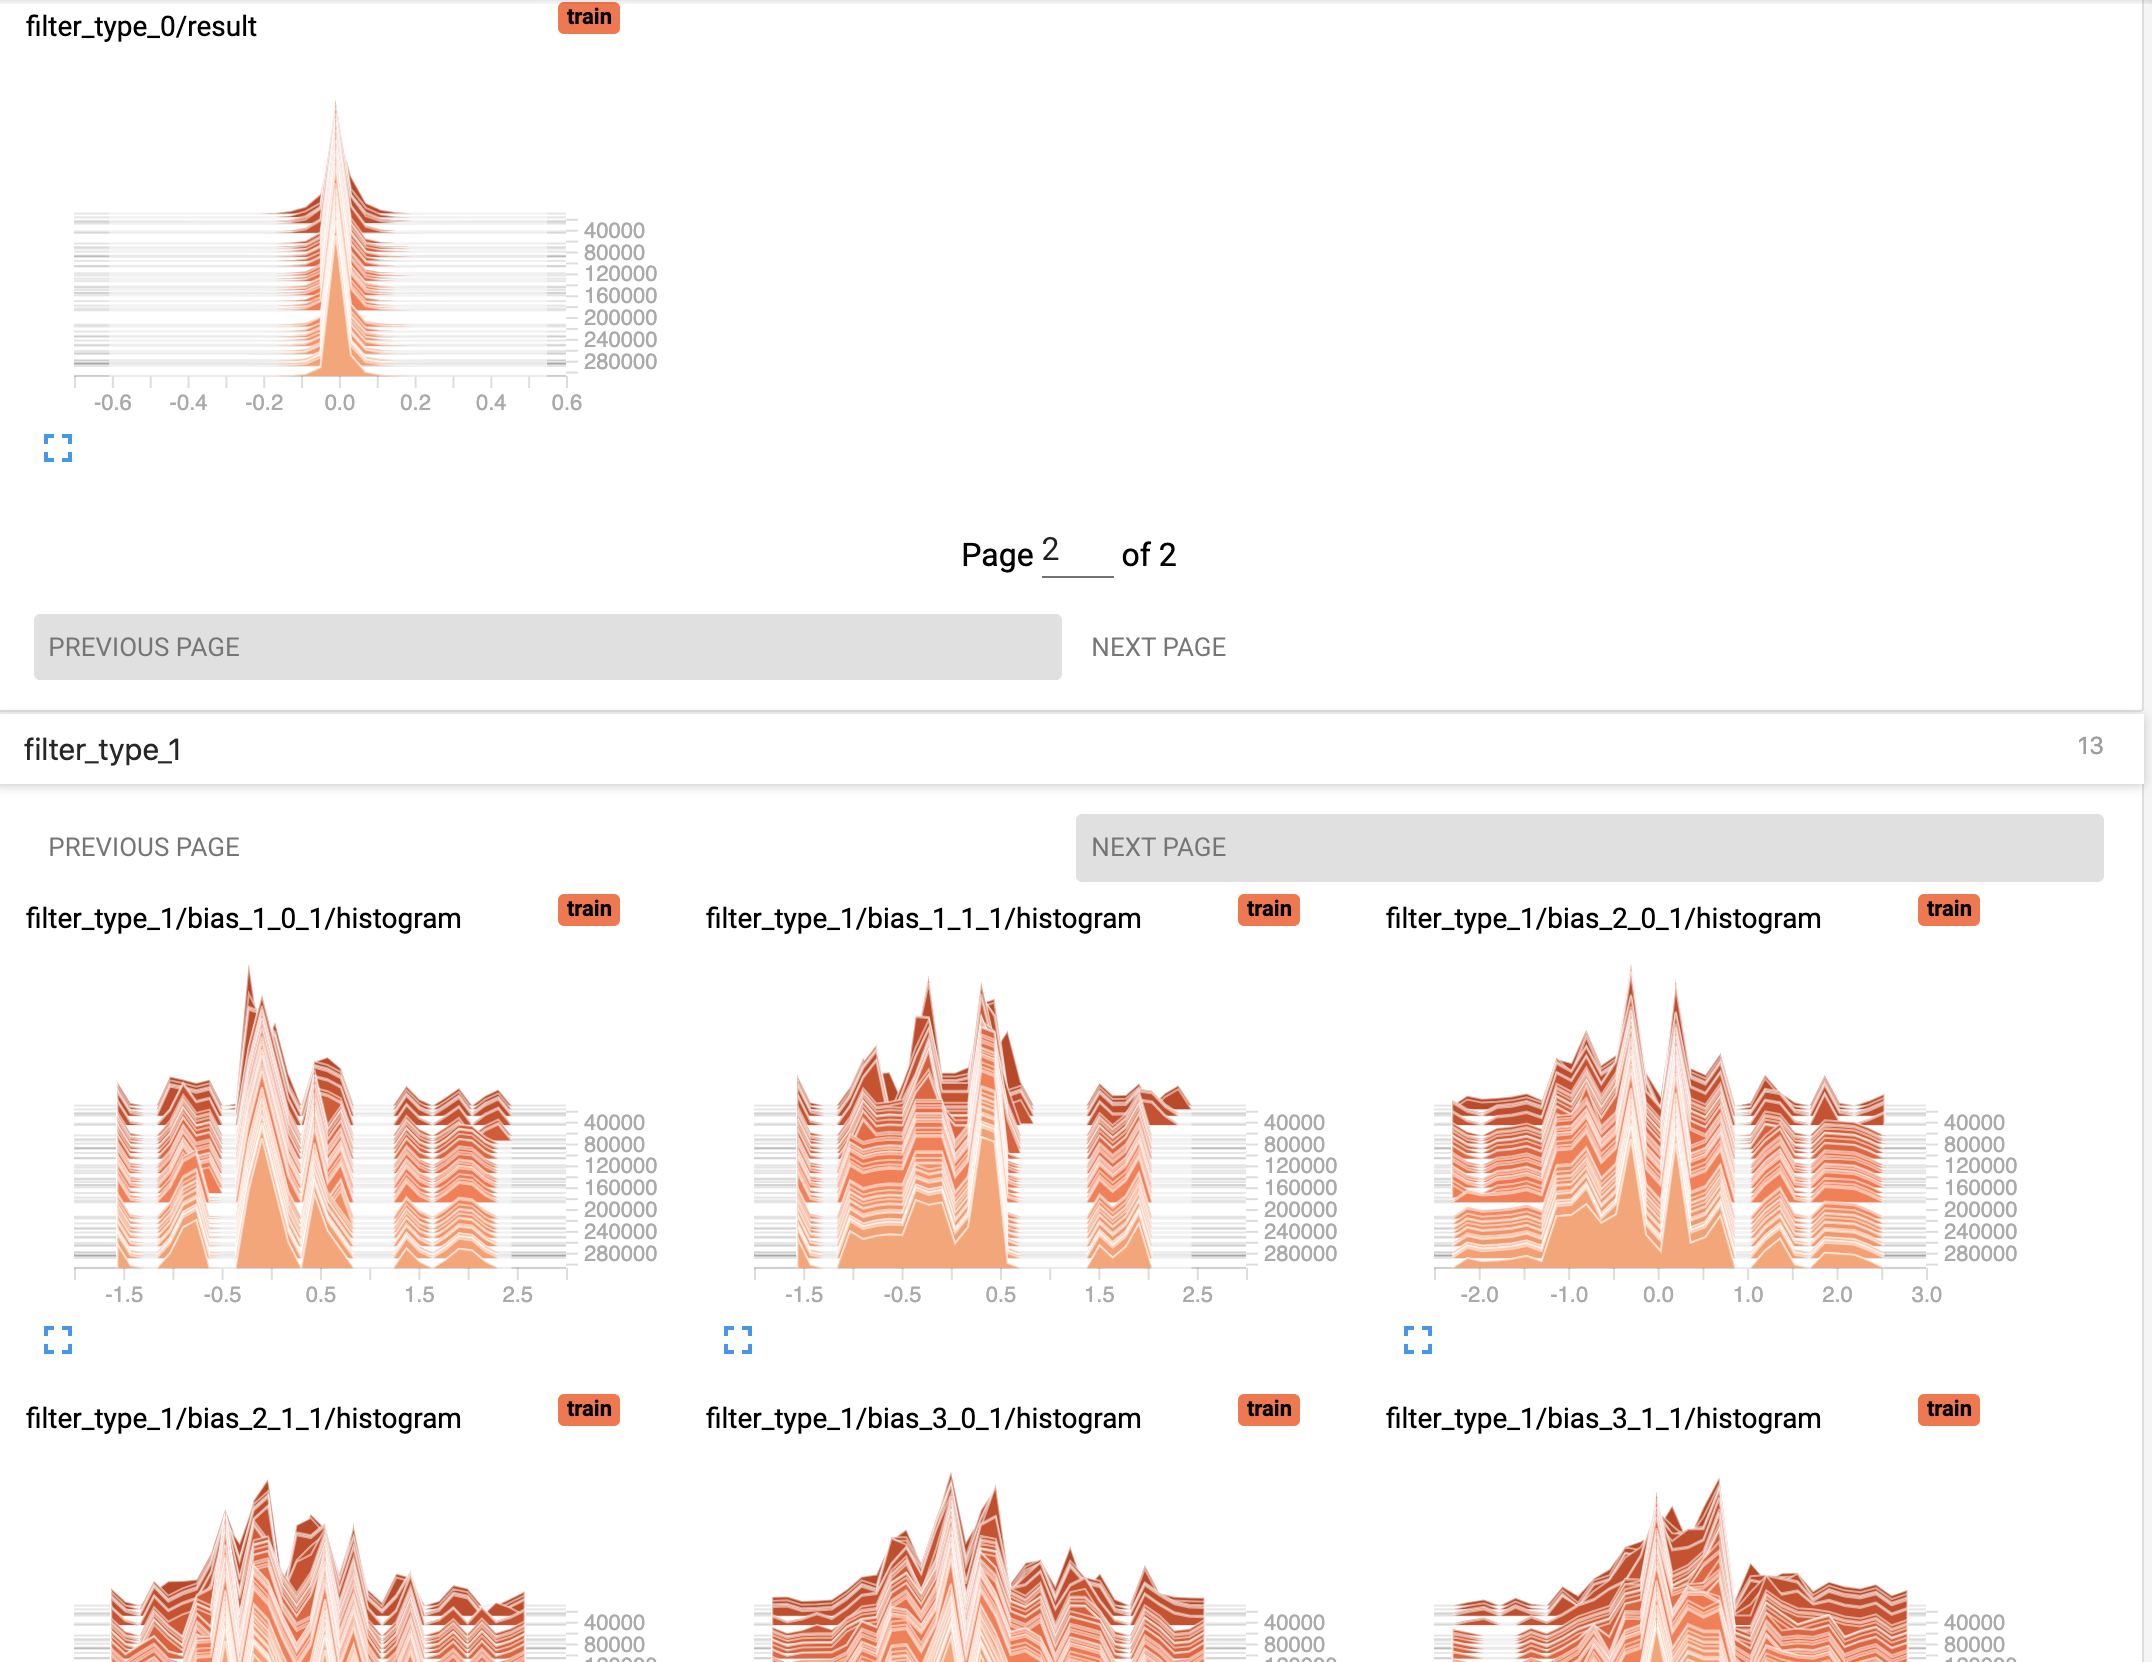This screenshot has height=1662, width=2152.
Task: Collapse the filter_type_1 section header
Action: (x=103, y=749)
